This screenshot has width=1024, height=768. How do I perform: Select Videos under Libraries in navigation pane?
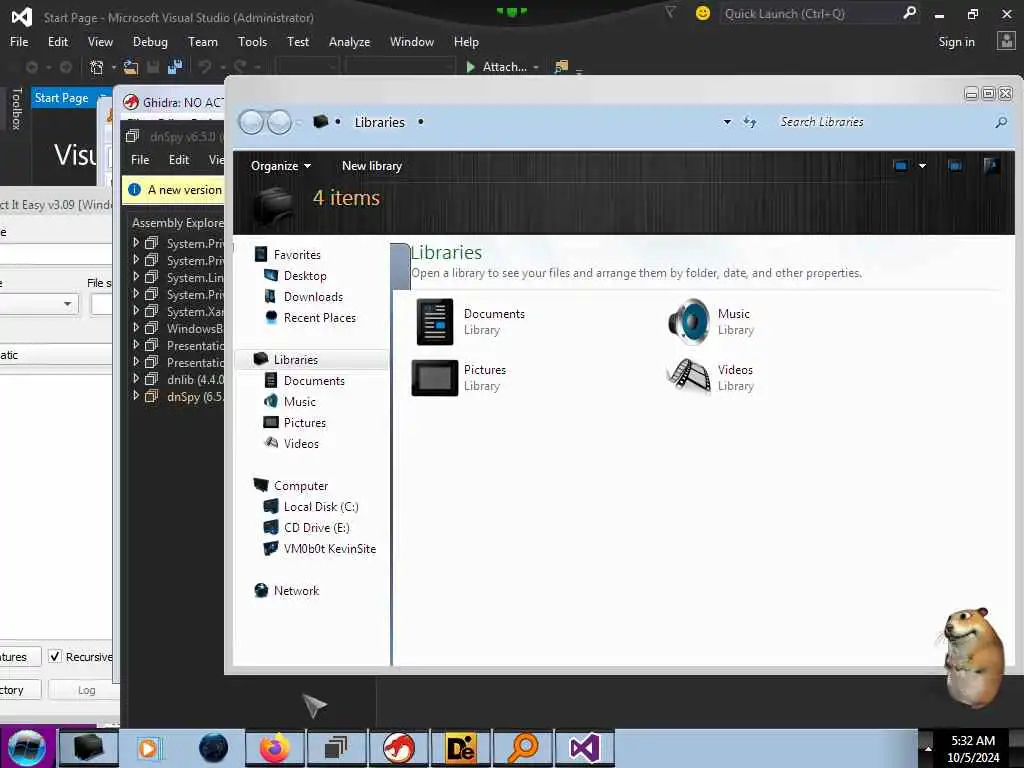[301, 443]
